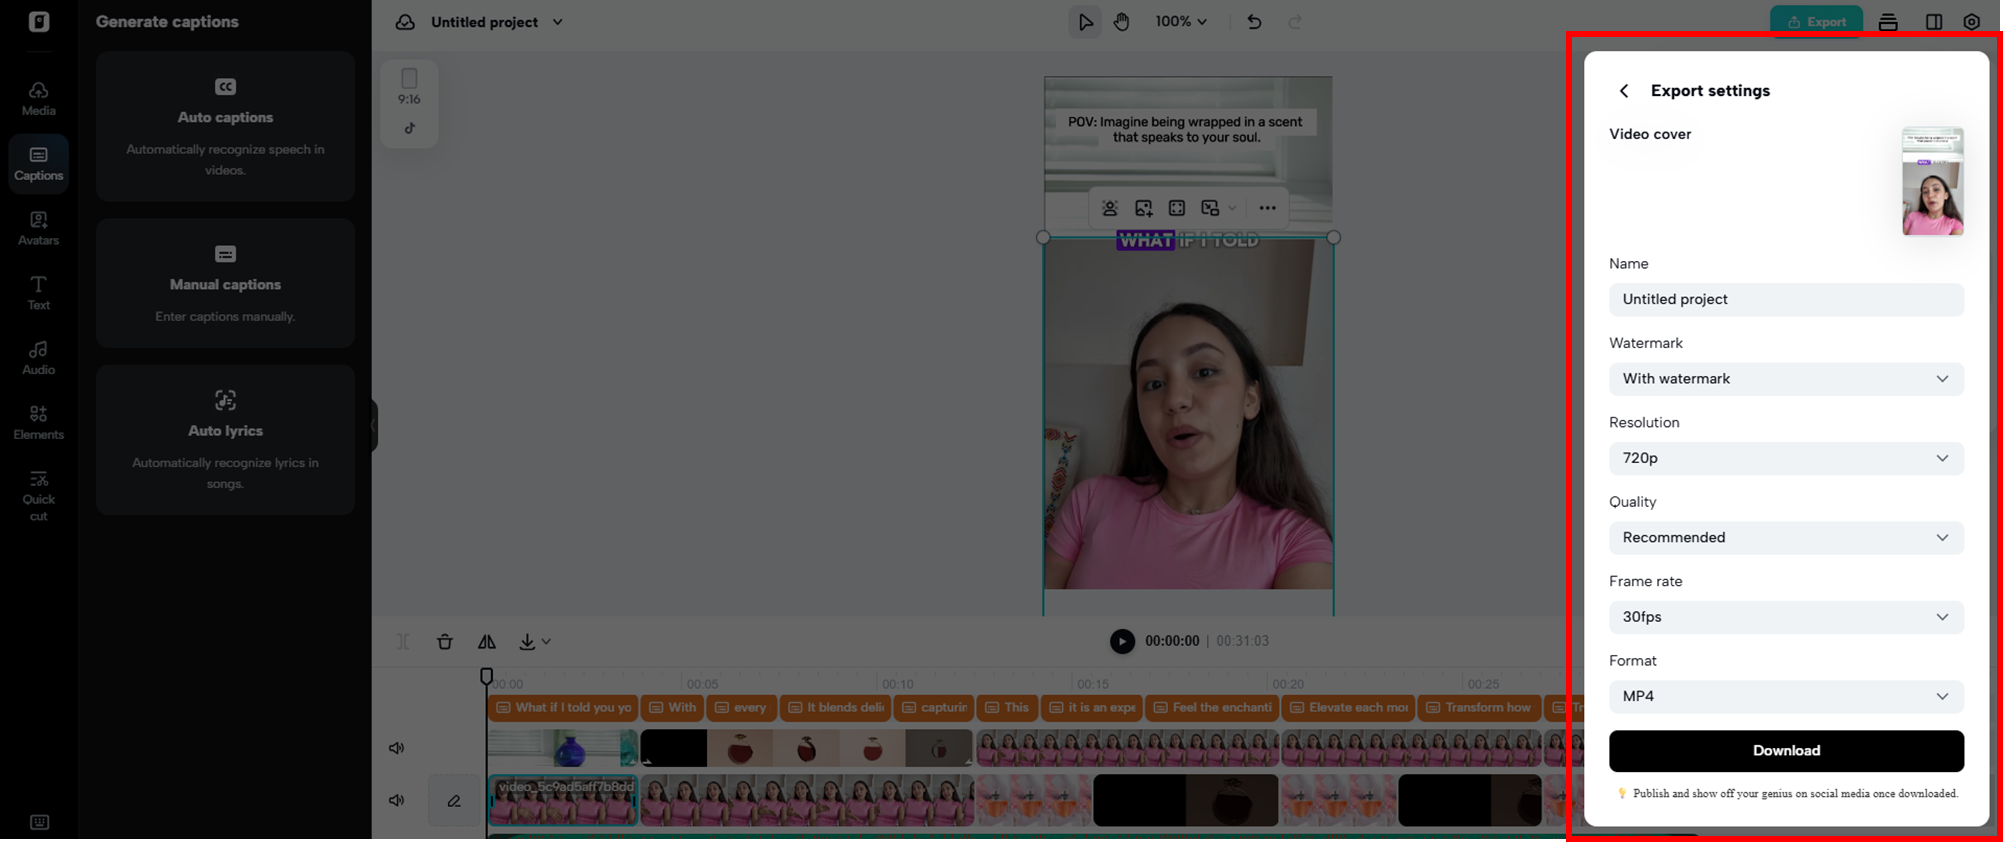Viewport: 2003px width, 842px height.
Task: Open the Quality dropdown showing Recommended
Action: point(1786,537)
